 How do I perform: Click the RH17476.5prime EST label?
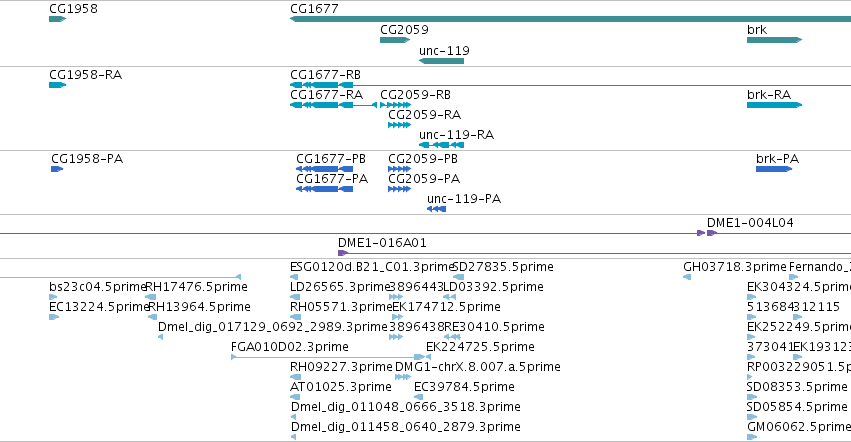pyautogui.click(x=196, y=287)
